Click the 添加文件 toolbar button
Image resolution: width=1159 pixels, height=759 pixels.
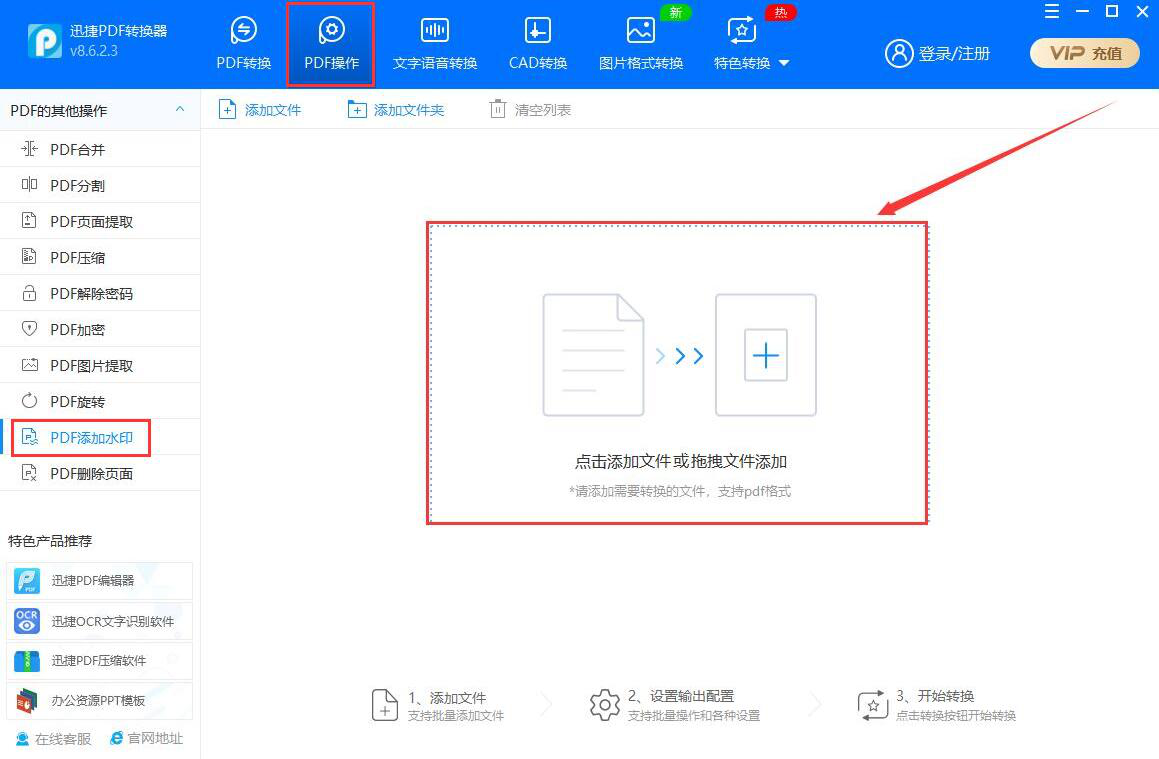click(259, 110)
